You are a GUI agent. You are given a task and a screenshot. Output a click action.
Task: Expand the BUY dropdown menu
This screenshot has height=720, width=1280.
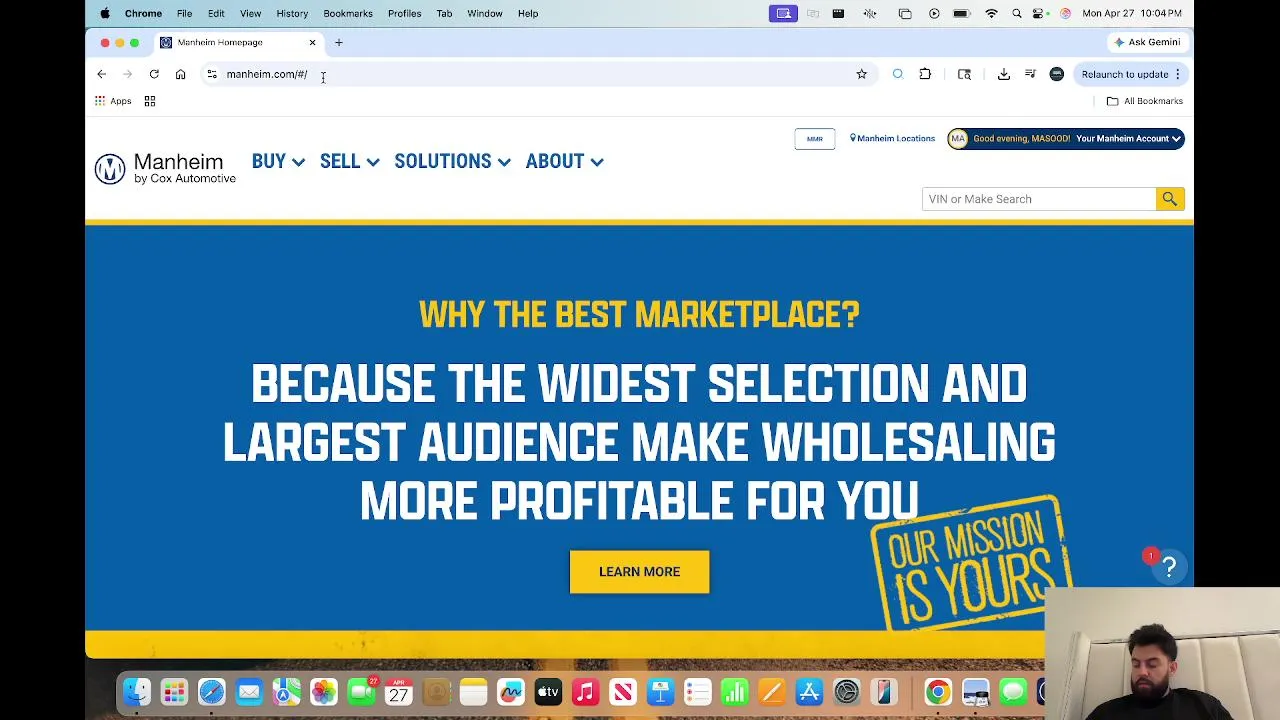[278, 162]
